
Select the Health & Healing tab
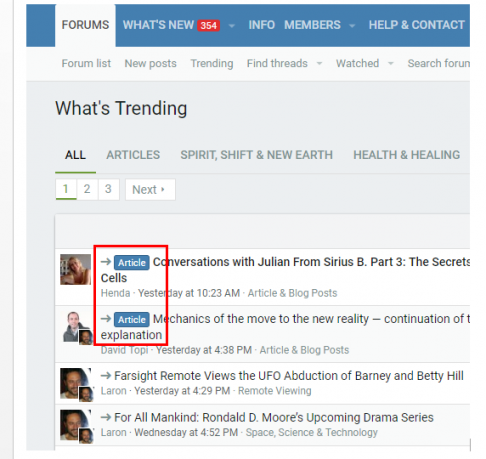[406, 155]
